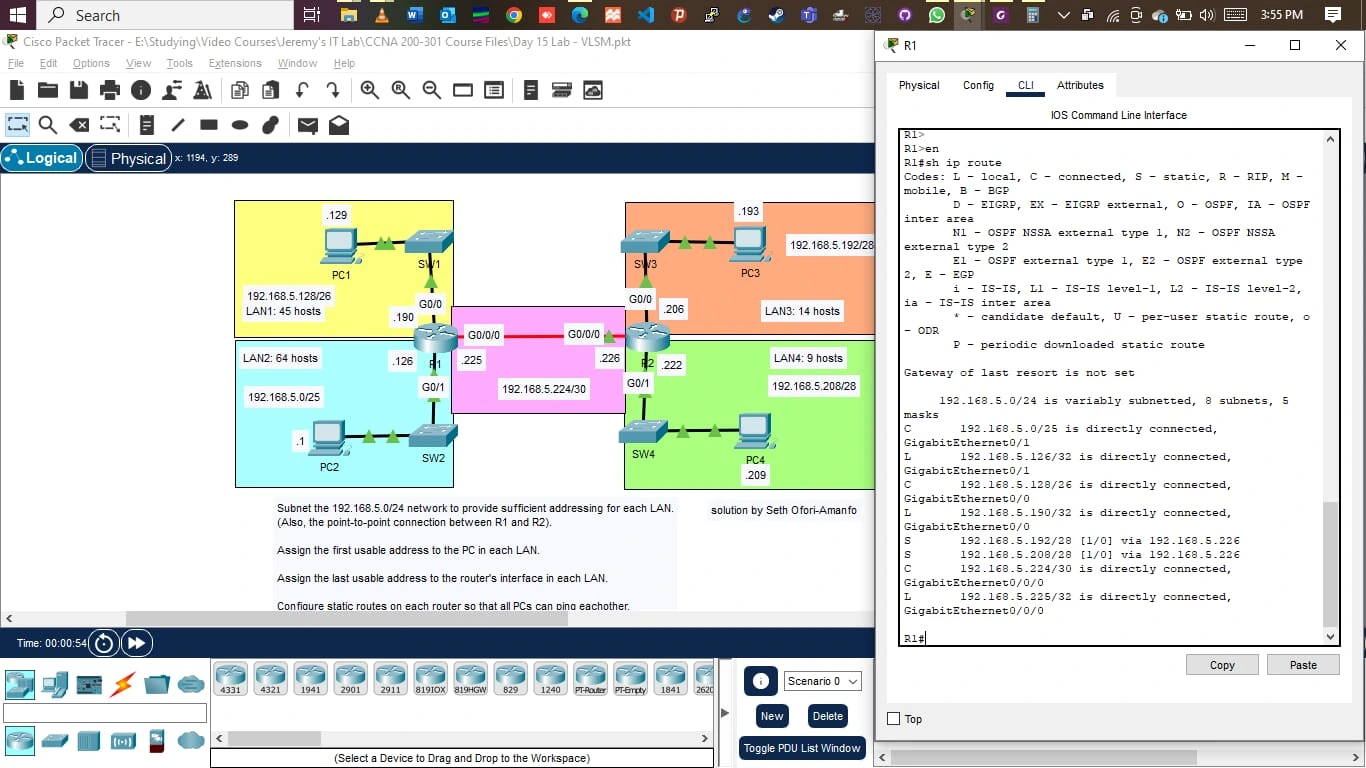Save the project with the floppy disk icon
Viewport: 1366px width, 768px height.
coord(79,90)
